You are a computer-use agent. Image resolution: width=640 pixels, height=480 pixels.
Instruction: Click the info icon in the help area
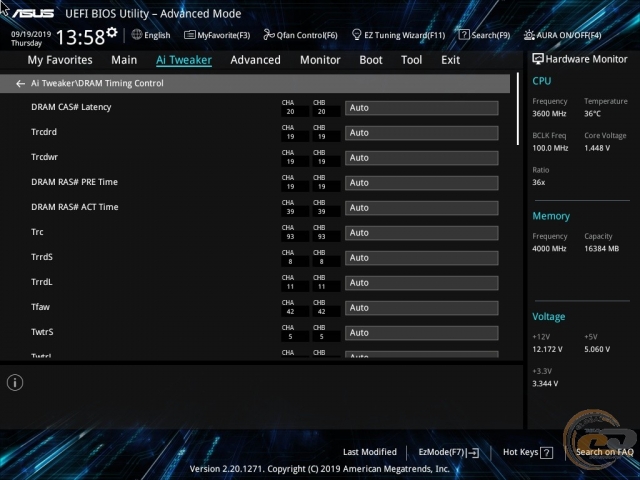15,383
